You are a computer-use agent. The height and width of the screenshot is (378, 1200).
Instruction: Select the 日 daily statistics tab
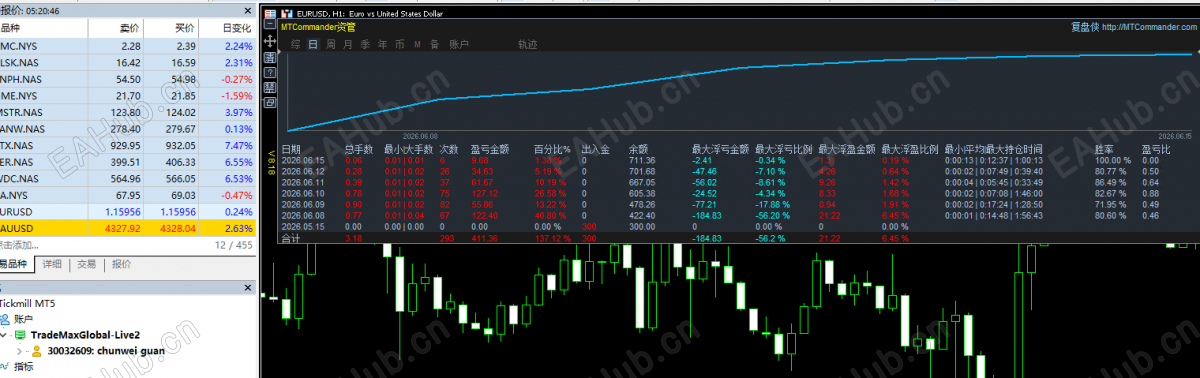pos(313,45)
